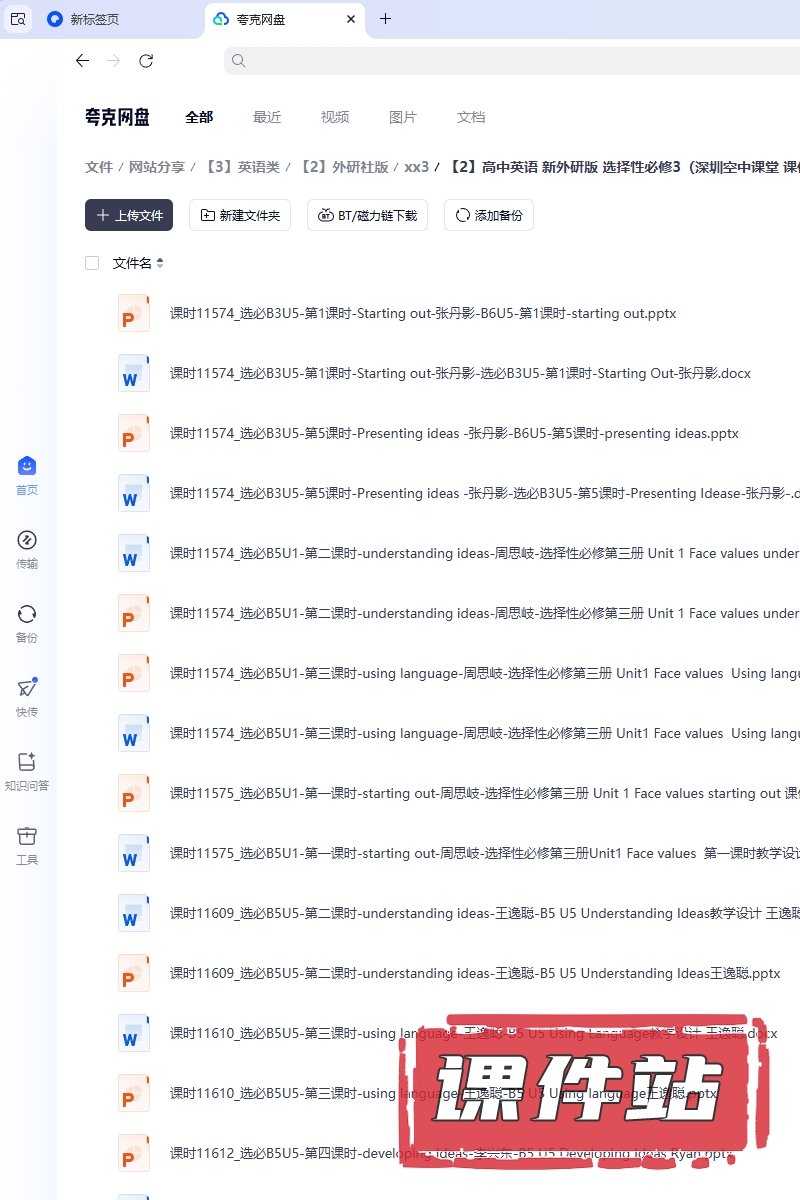Viewport: 800px width, 1200px height.
Task: Open the 工具 tools sidebar icon
Action: pyautogui.click(x=27, y=837)
